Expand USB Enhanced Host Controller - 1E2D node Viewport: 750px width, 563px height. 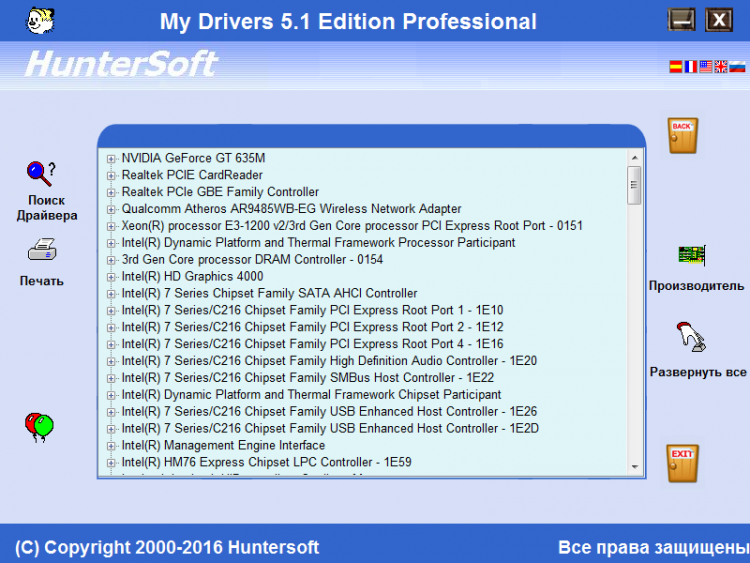tap(111, 429)
